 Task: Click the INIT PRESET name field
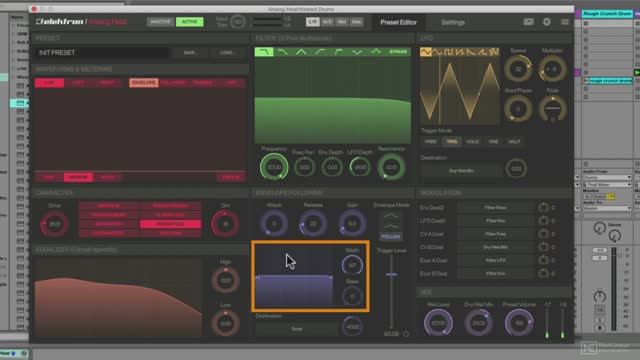coord(102,53)
